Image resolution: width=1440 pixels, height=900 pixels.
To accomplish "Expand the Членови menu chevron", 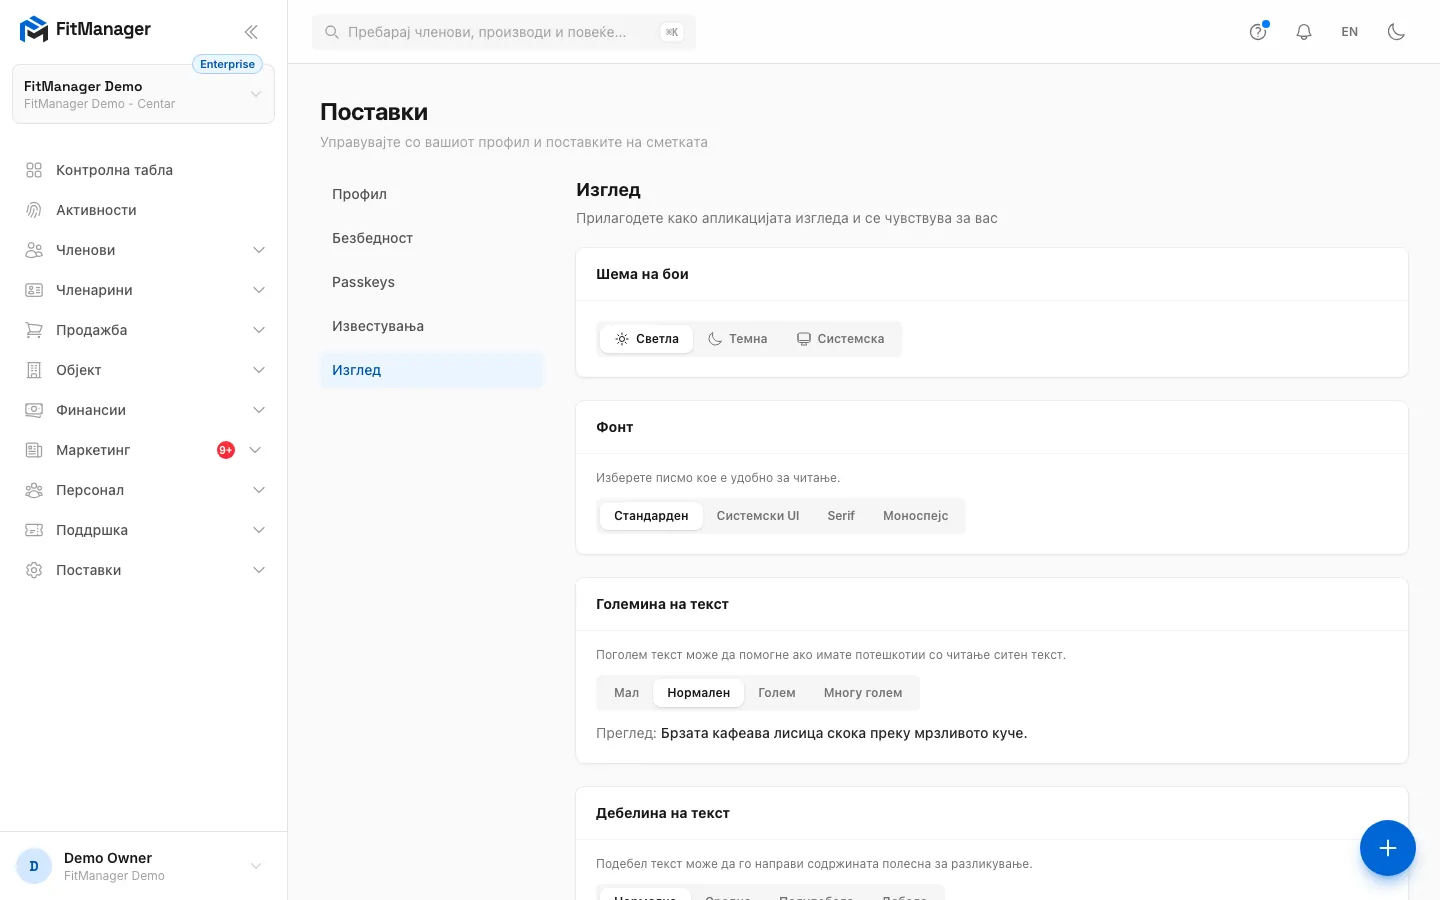I will click(x=259, y=250).
